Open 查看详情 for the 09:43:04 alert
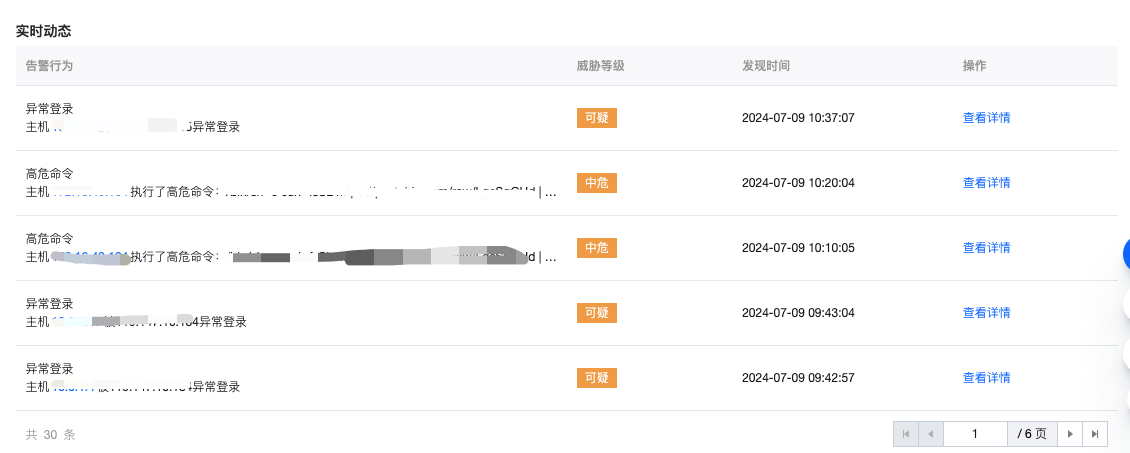 (986, 313)
